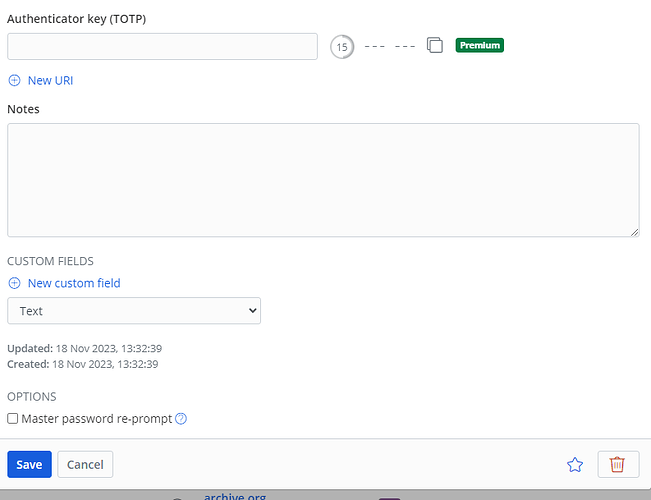Add a New custom field
Screen dimensions: 651x500
[74, 283]
